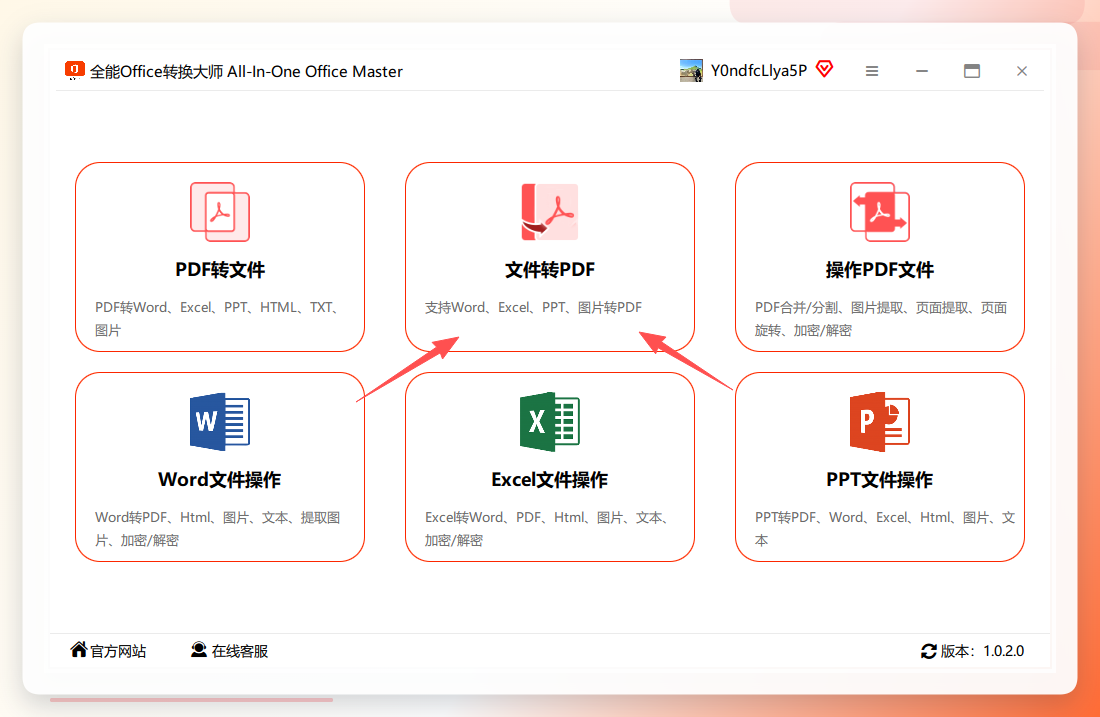Click username Y0ndfcLlya5P
The image size is (1100, 717).
tap(759, 71)
